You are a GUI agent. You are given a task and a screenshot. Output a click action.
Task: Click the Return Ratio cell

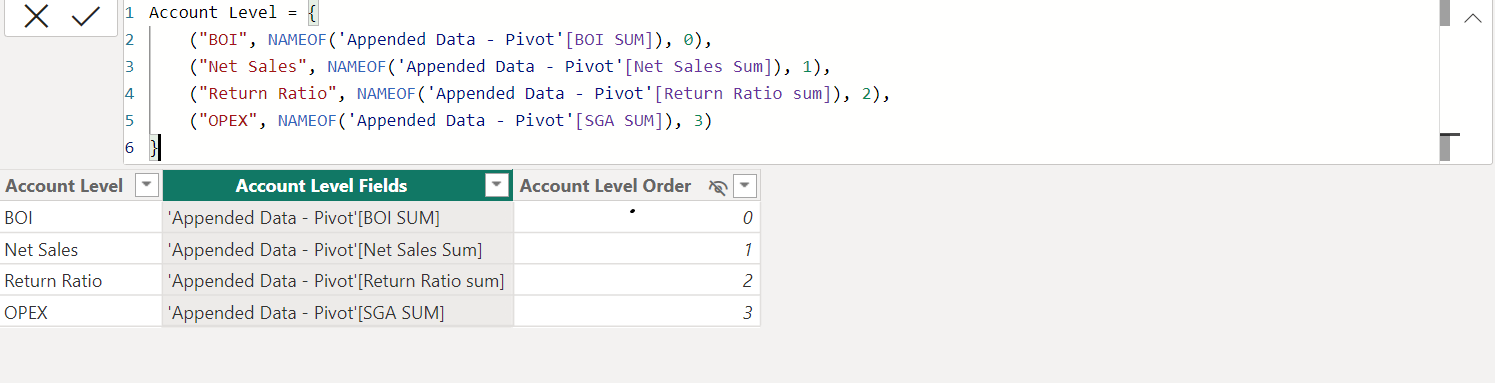pyautogui.click(x=81, y=281)
